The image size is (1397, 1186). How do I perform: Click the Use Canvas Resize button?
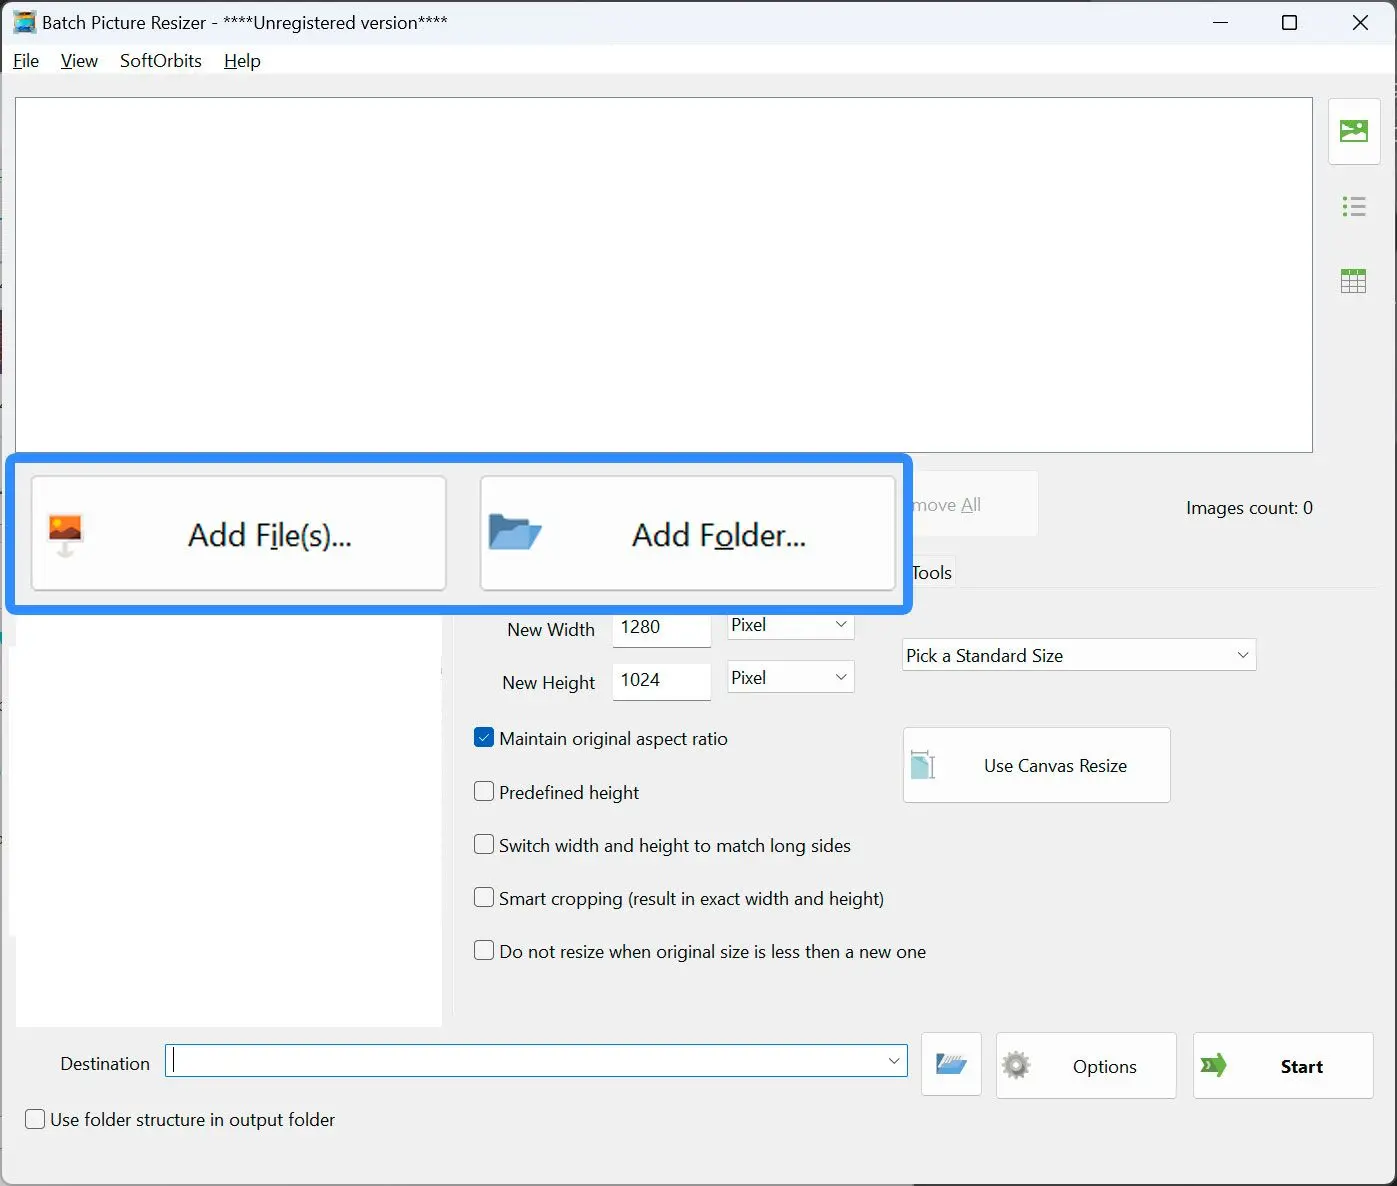point(1037,765)
